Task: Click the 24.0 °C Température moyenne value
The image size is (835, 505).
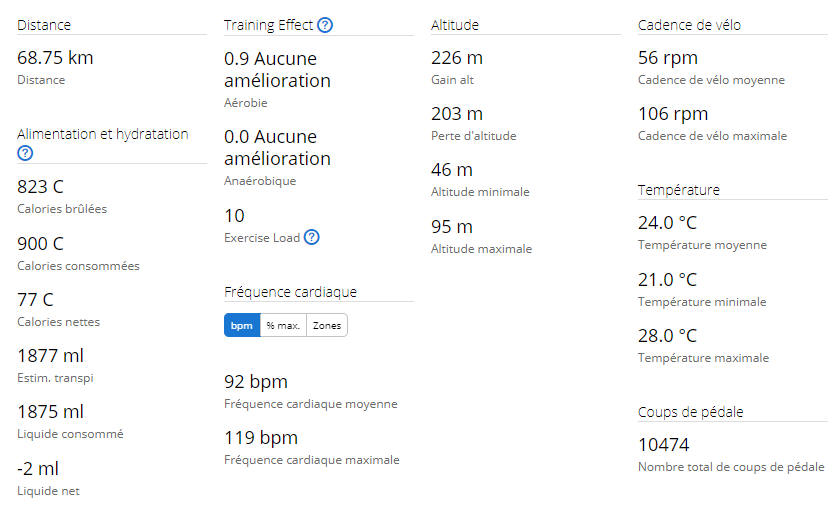Action: [x=667, y=223]
